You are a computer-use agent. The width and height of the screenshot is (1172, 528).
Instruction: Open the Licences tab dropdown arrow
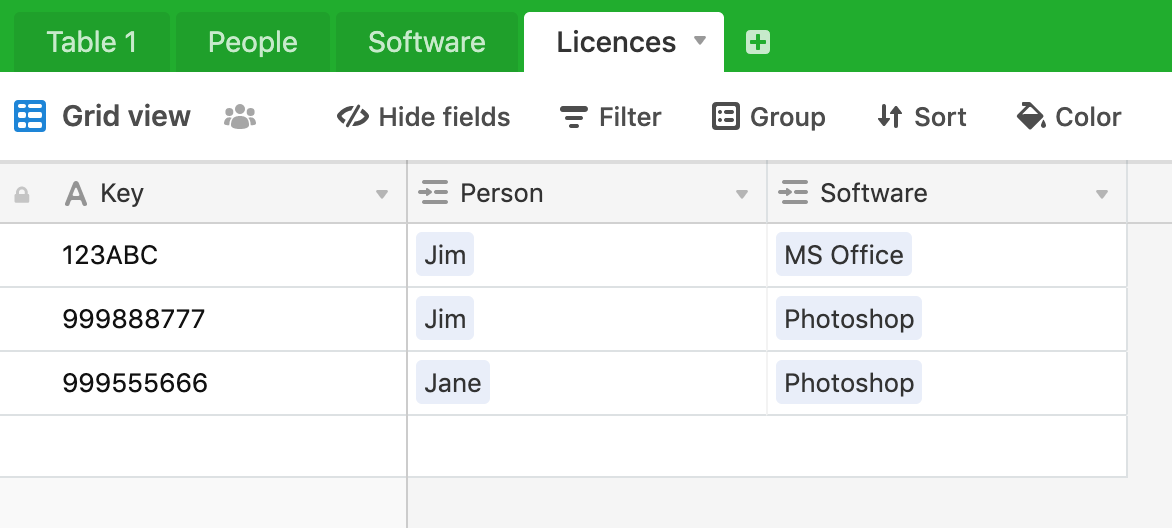[700, 40]
